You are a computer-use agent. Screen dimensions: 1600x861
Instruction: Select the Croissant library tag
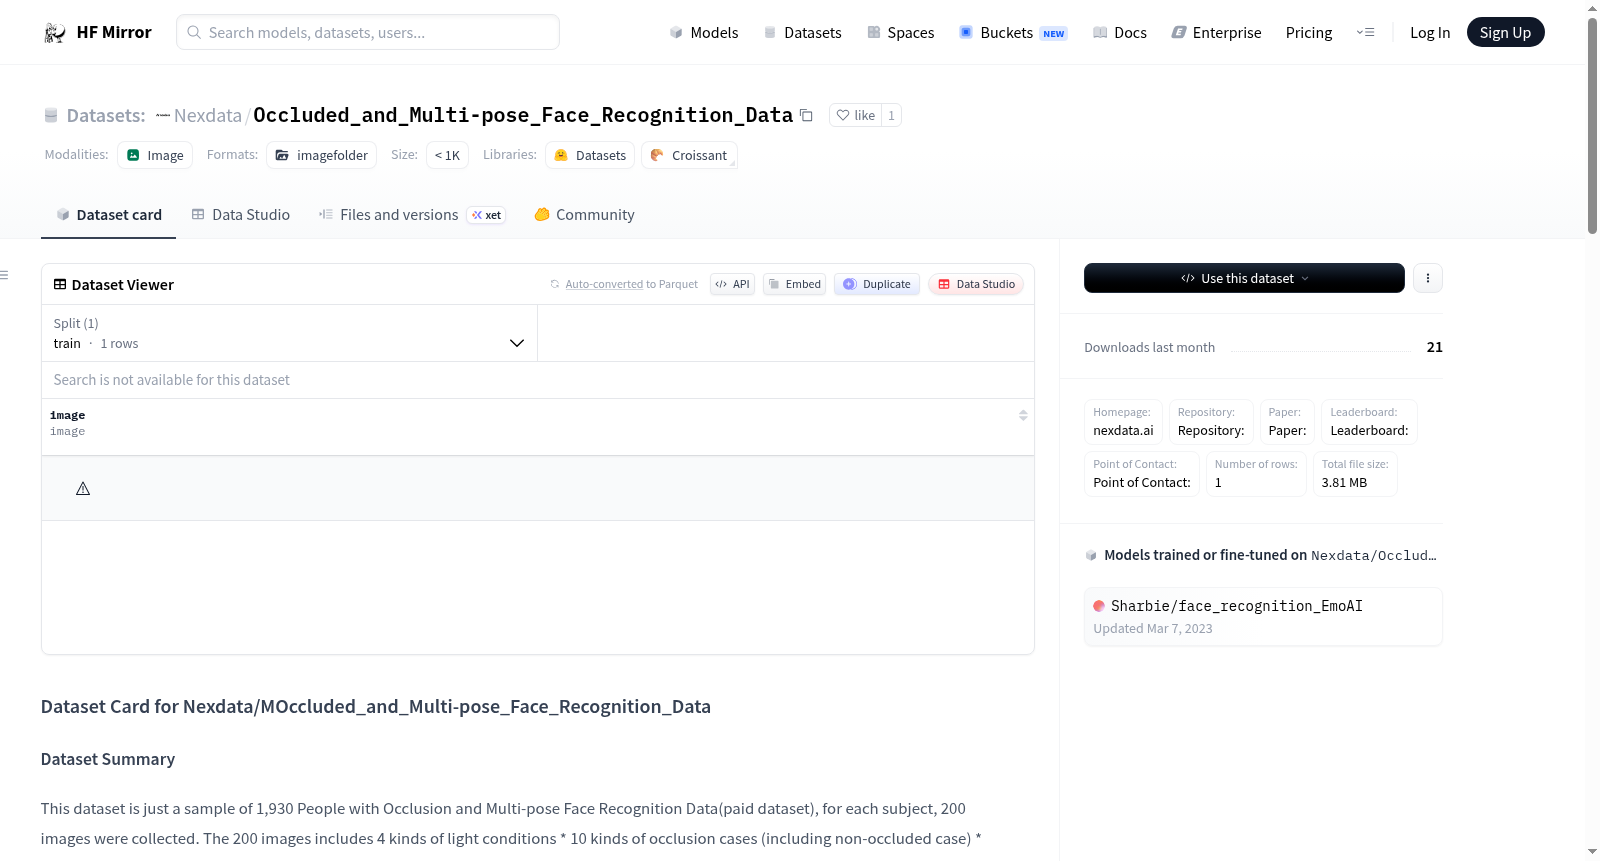pos(689,155)
